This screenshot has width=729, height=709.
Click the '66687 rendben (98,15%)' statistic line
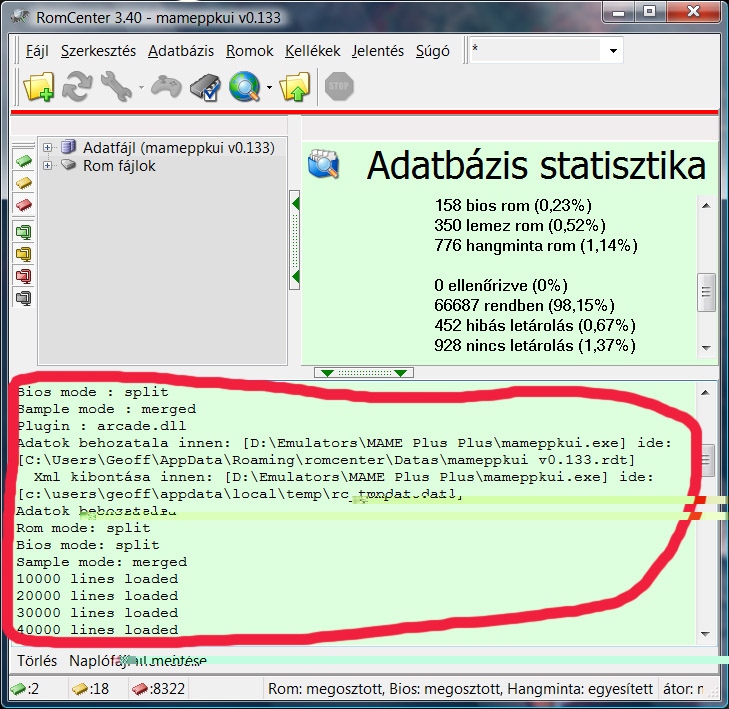(x=524, y=305)
